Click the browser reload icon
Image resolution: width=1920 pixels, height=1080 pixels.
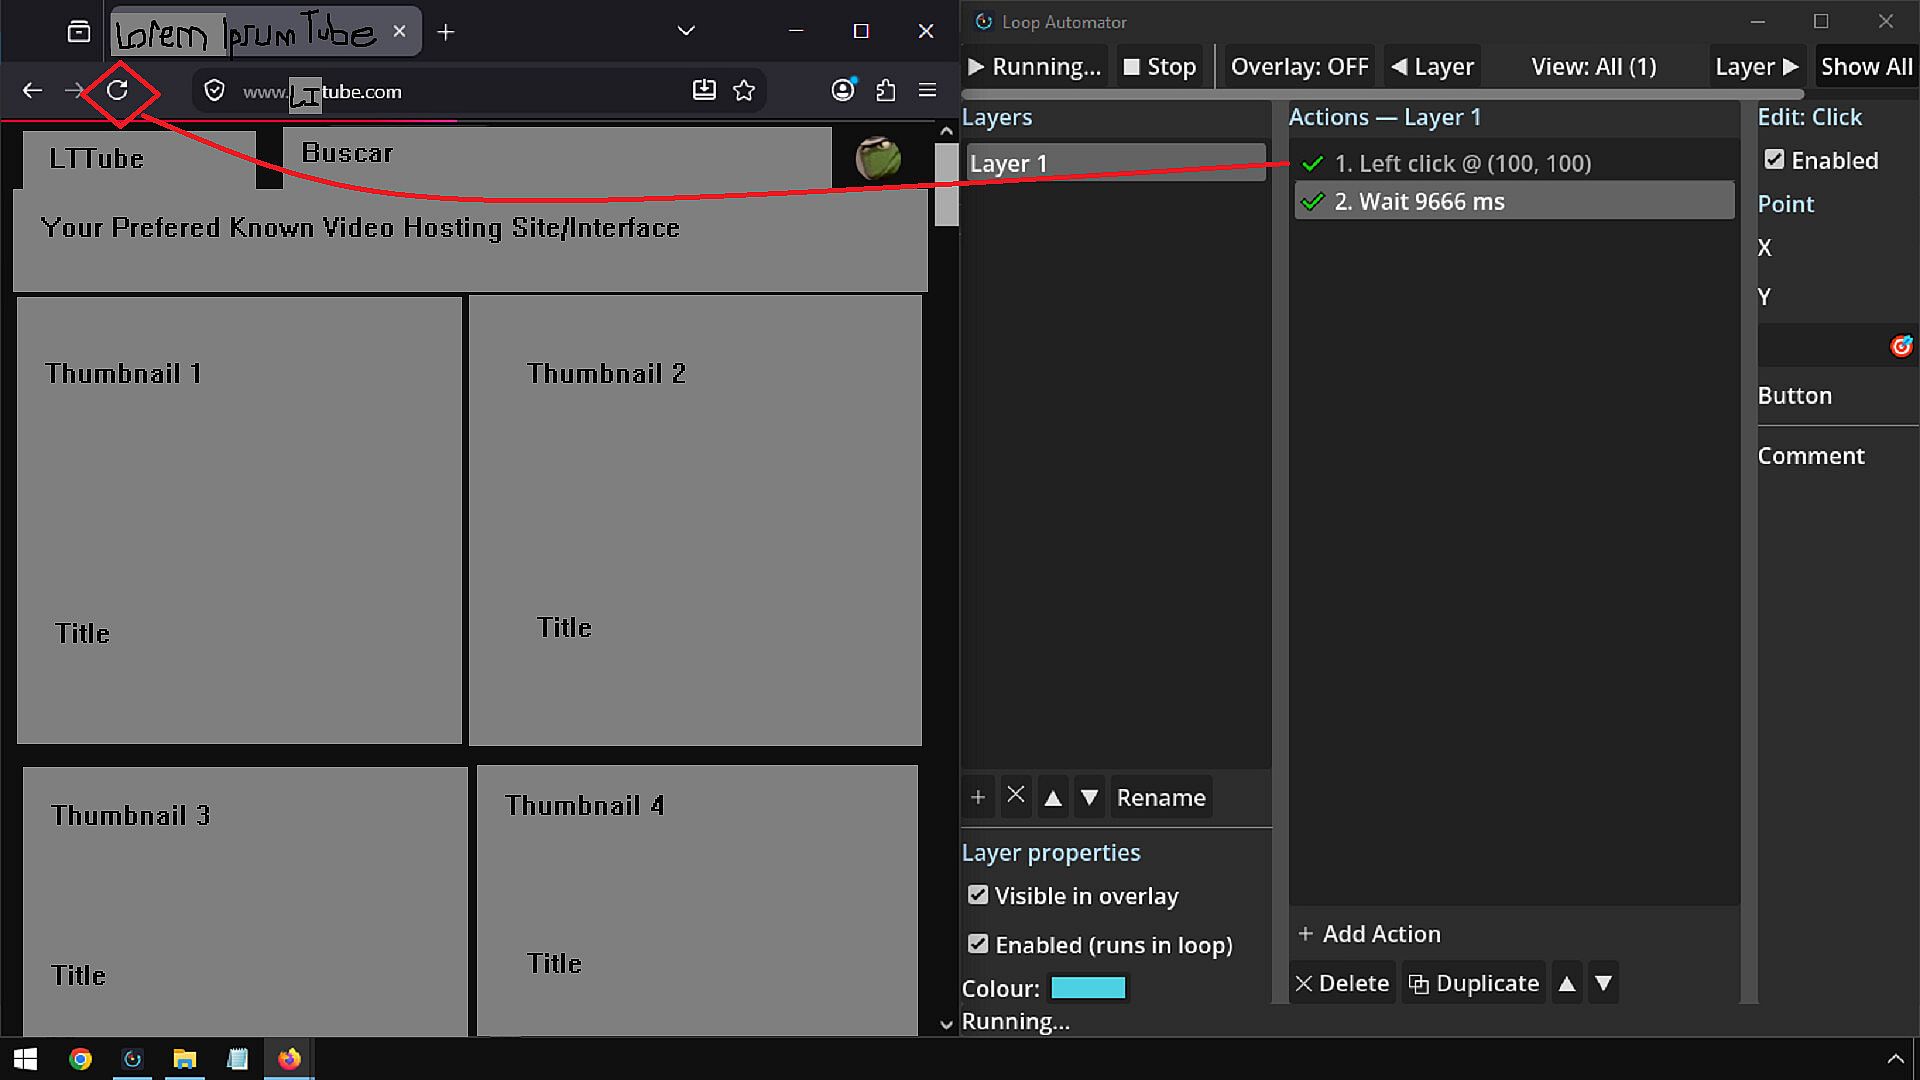117,91
